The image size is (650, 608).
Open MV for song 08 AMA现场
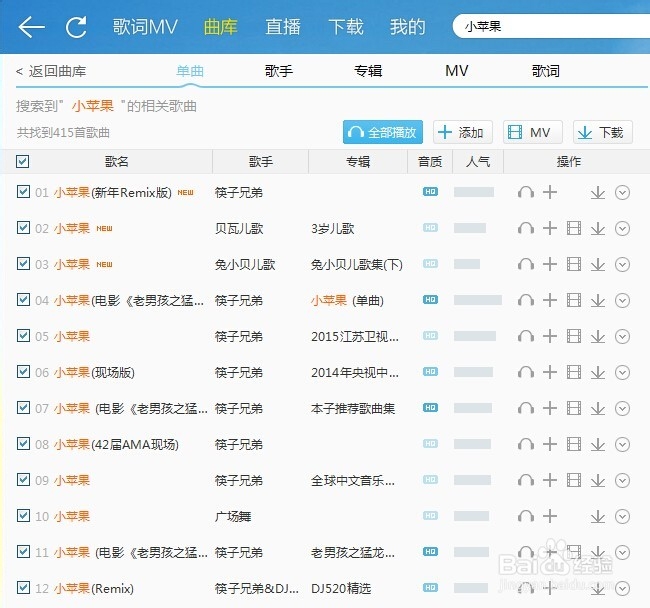[574, 444]
